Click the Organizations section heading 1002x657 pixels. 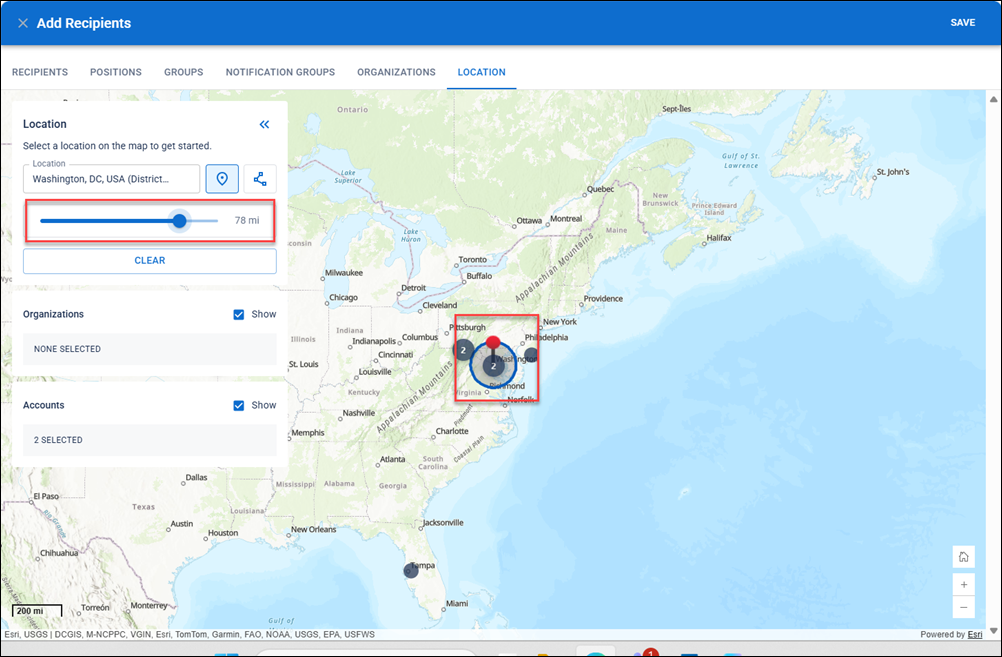point(53,314)
